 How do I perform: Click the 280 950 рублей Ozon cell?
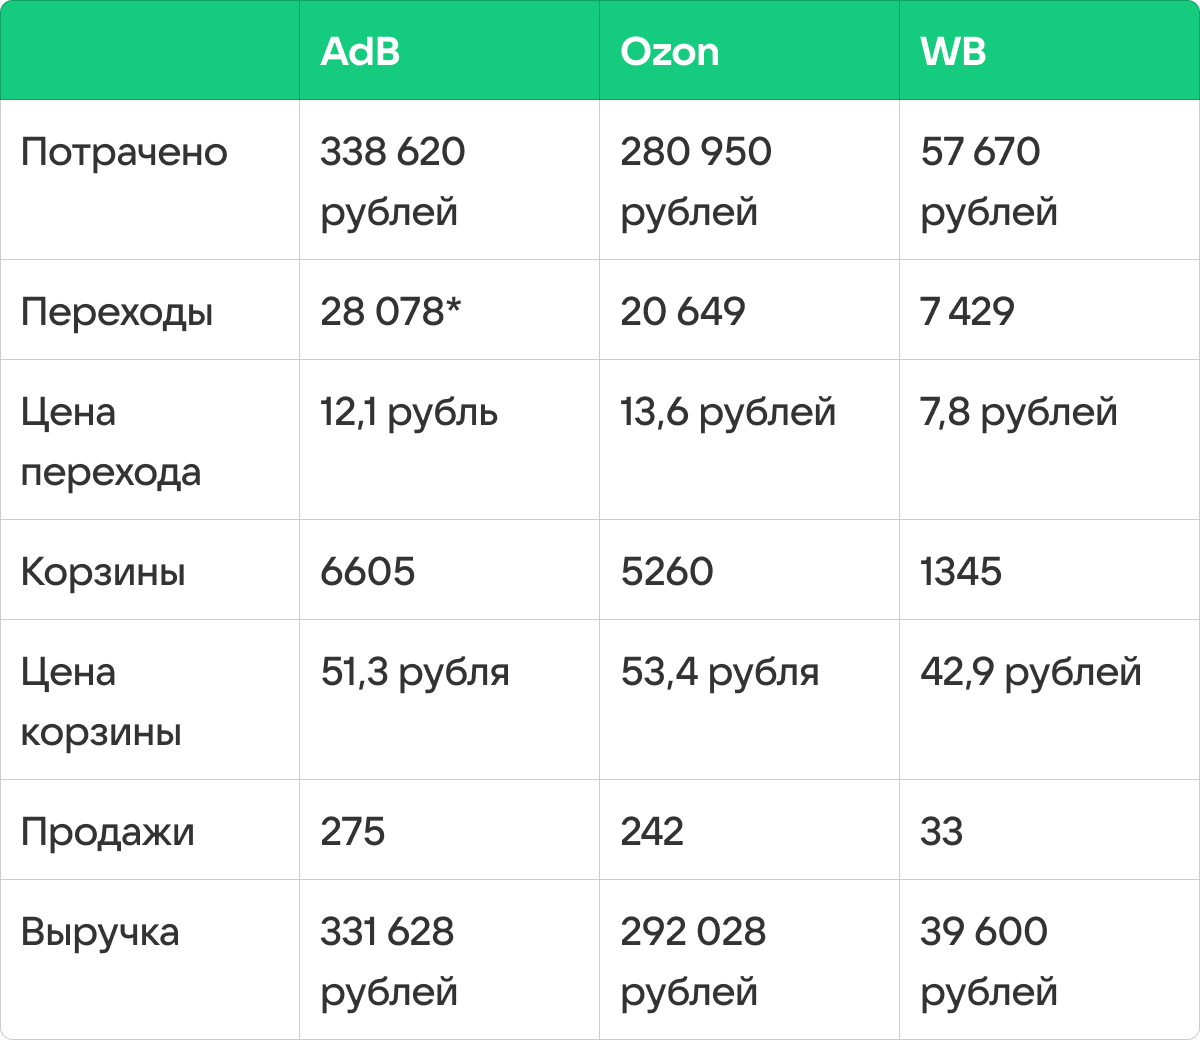(695, 181)
